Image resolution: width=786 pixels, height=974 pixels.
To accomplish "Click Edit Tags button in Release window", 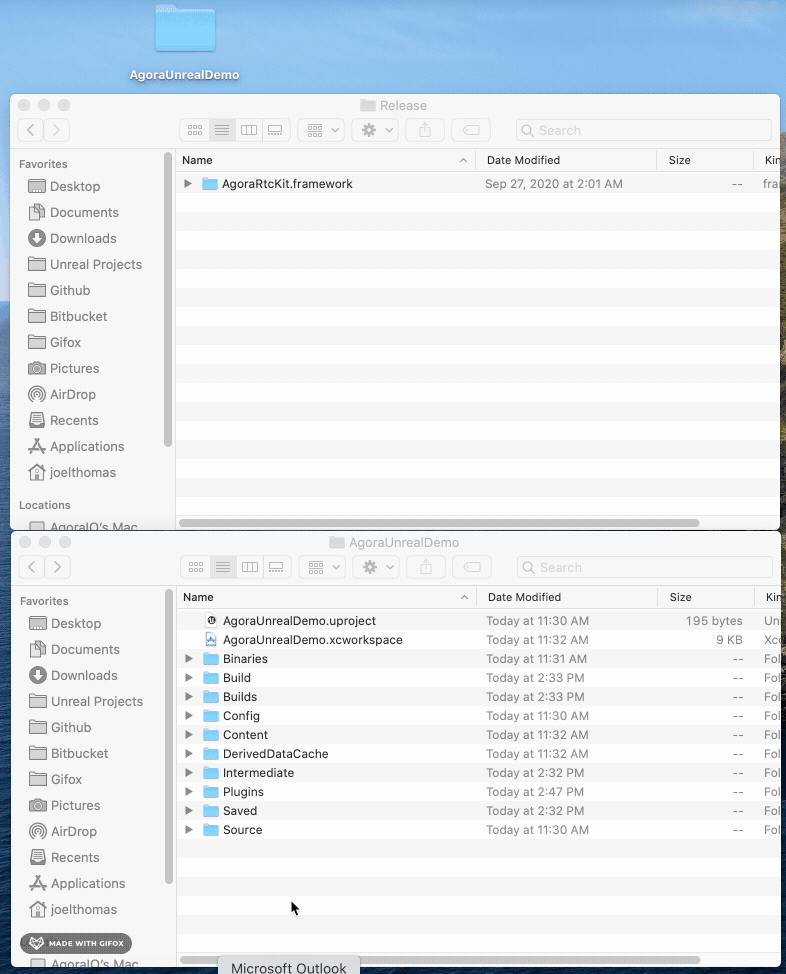I will [x=471, y=130].
